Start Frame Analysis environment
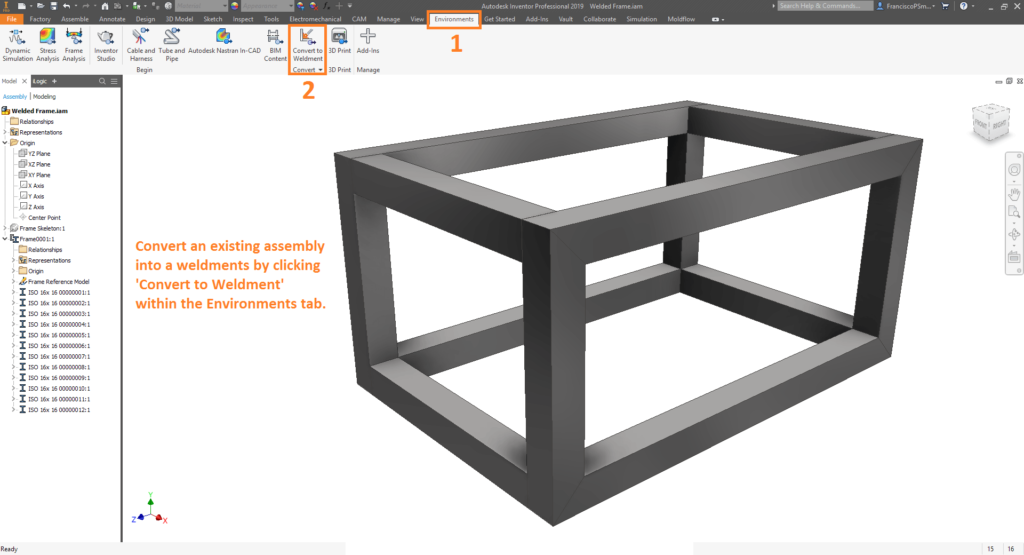The width and height of the screenshot is (1024, 555). point(74,45)
